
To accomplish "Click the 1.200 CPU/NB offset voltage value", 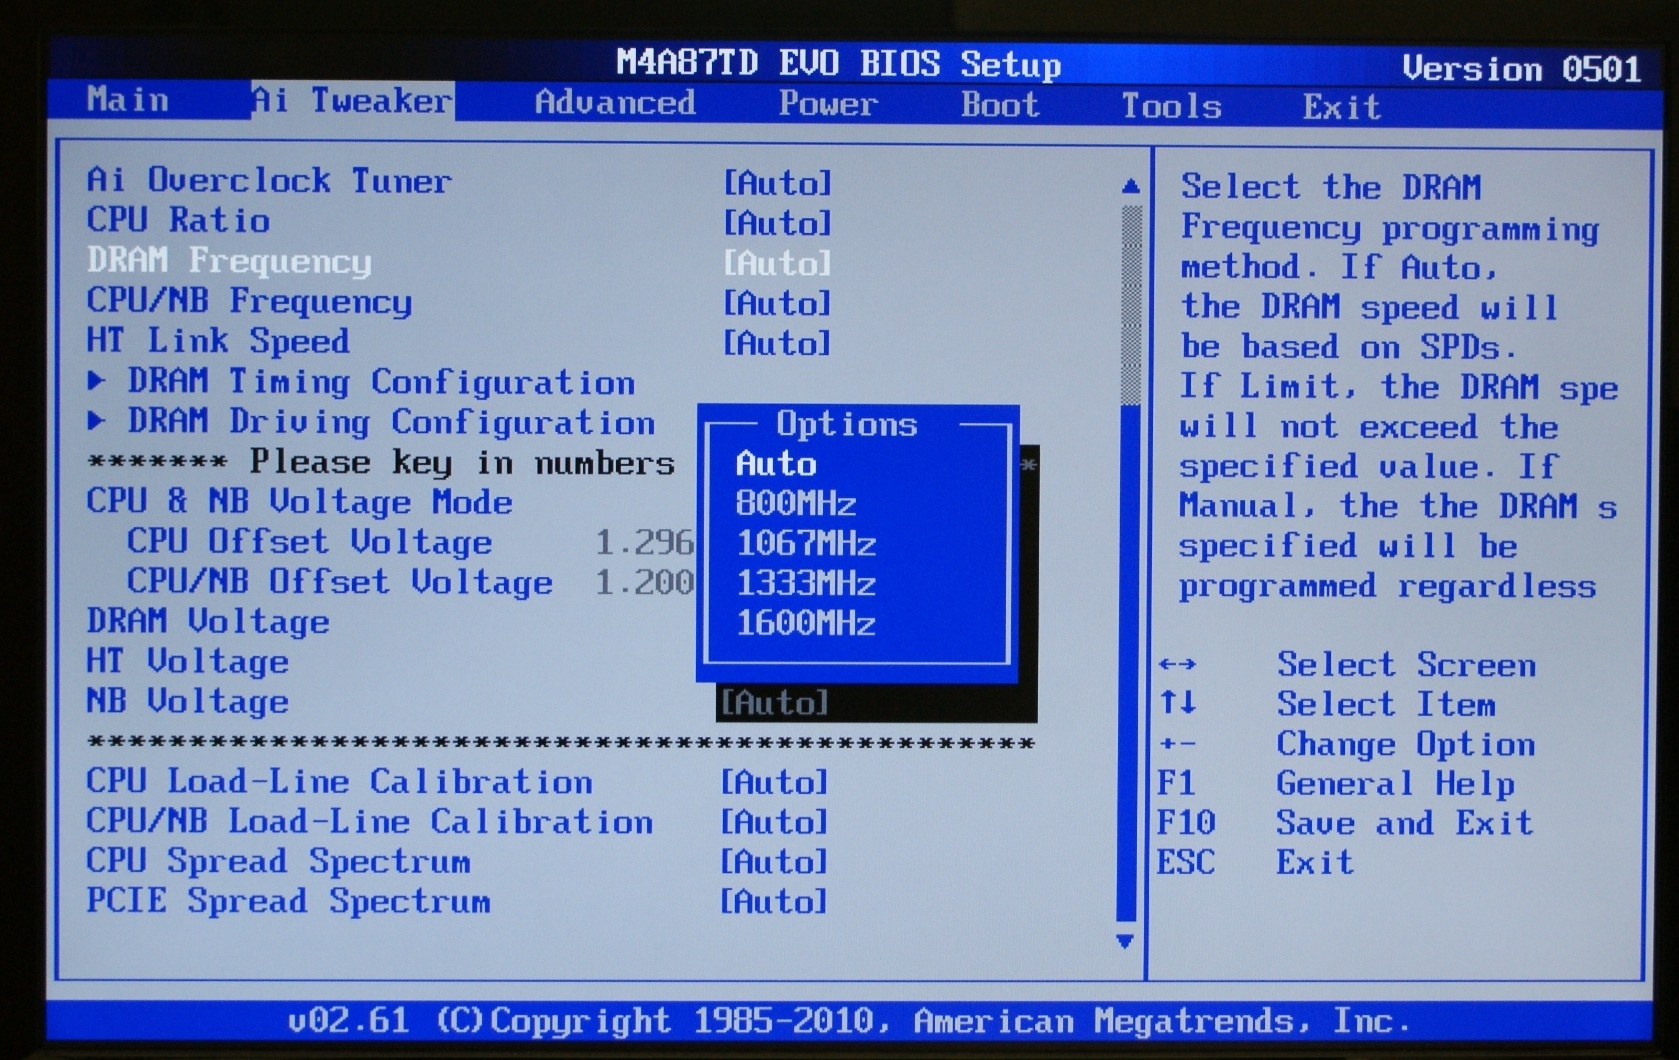I will pos(644,583).
